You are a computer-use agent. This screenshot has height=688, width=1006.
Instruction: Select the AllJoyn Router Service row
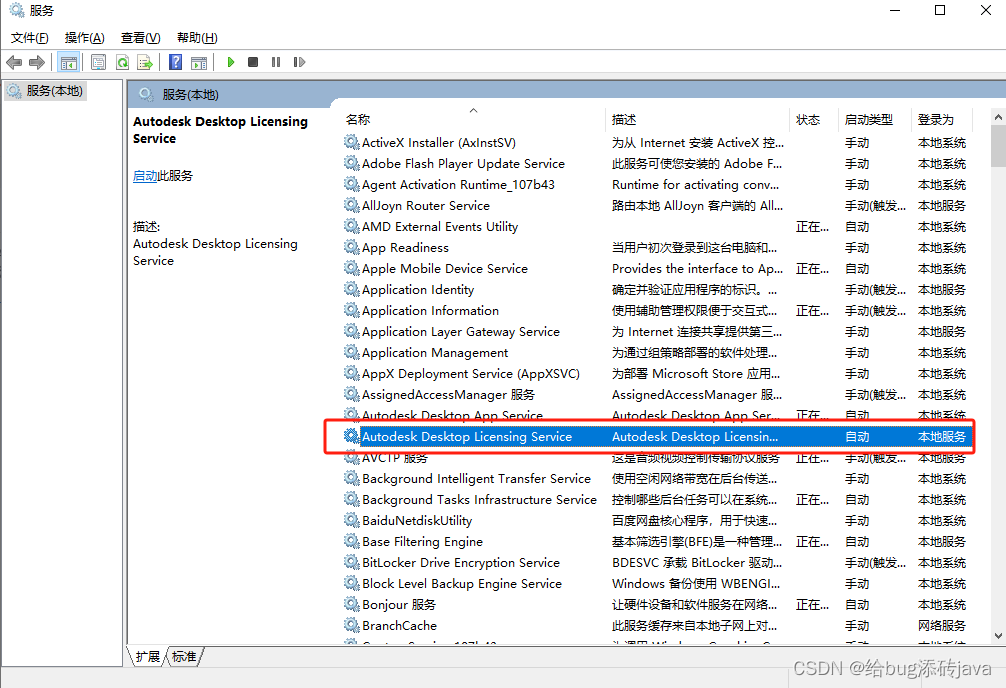pos(658,205)
